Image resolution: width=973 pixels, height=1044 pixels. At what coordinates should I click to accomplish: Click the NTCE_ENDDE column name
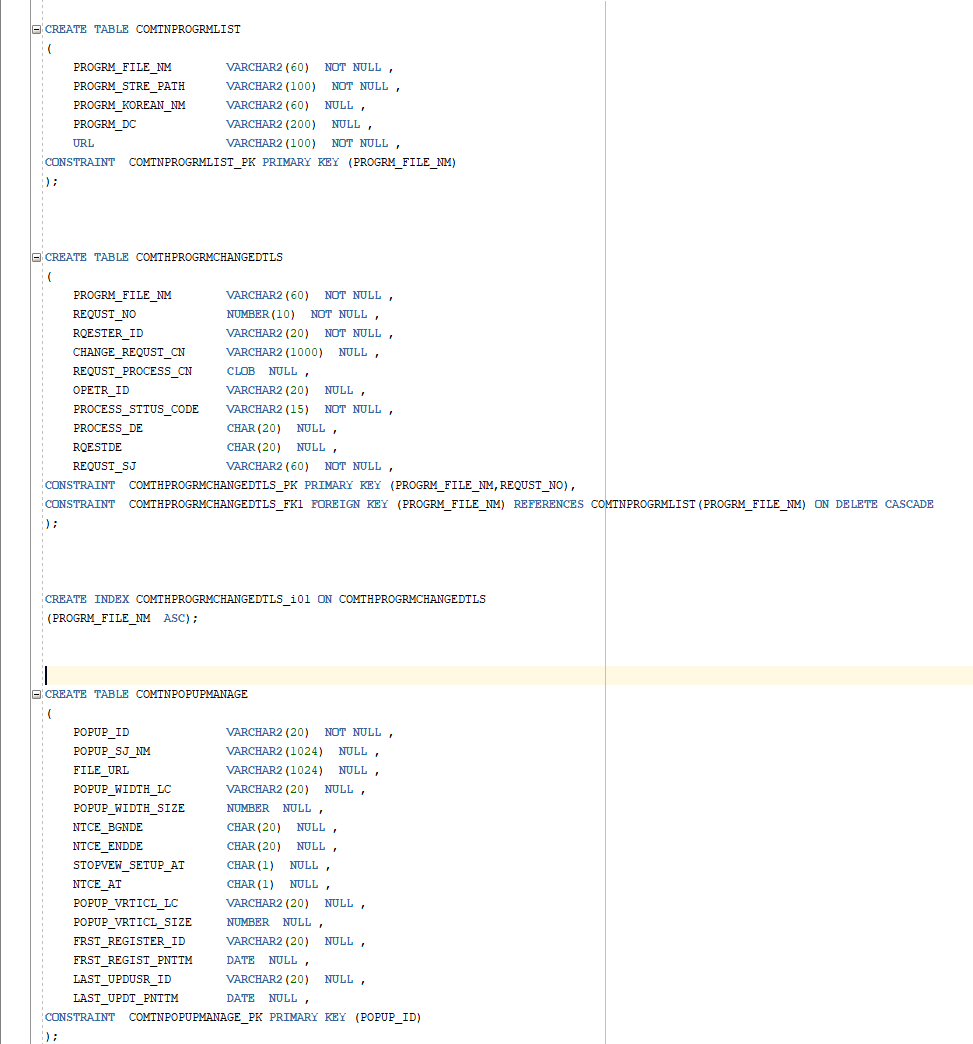tap(108, 846)
